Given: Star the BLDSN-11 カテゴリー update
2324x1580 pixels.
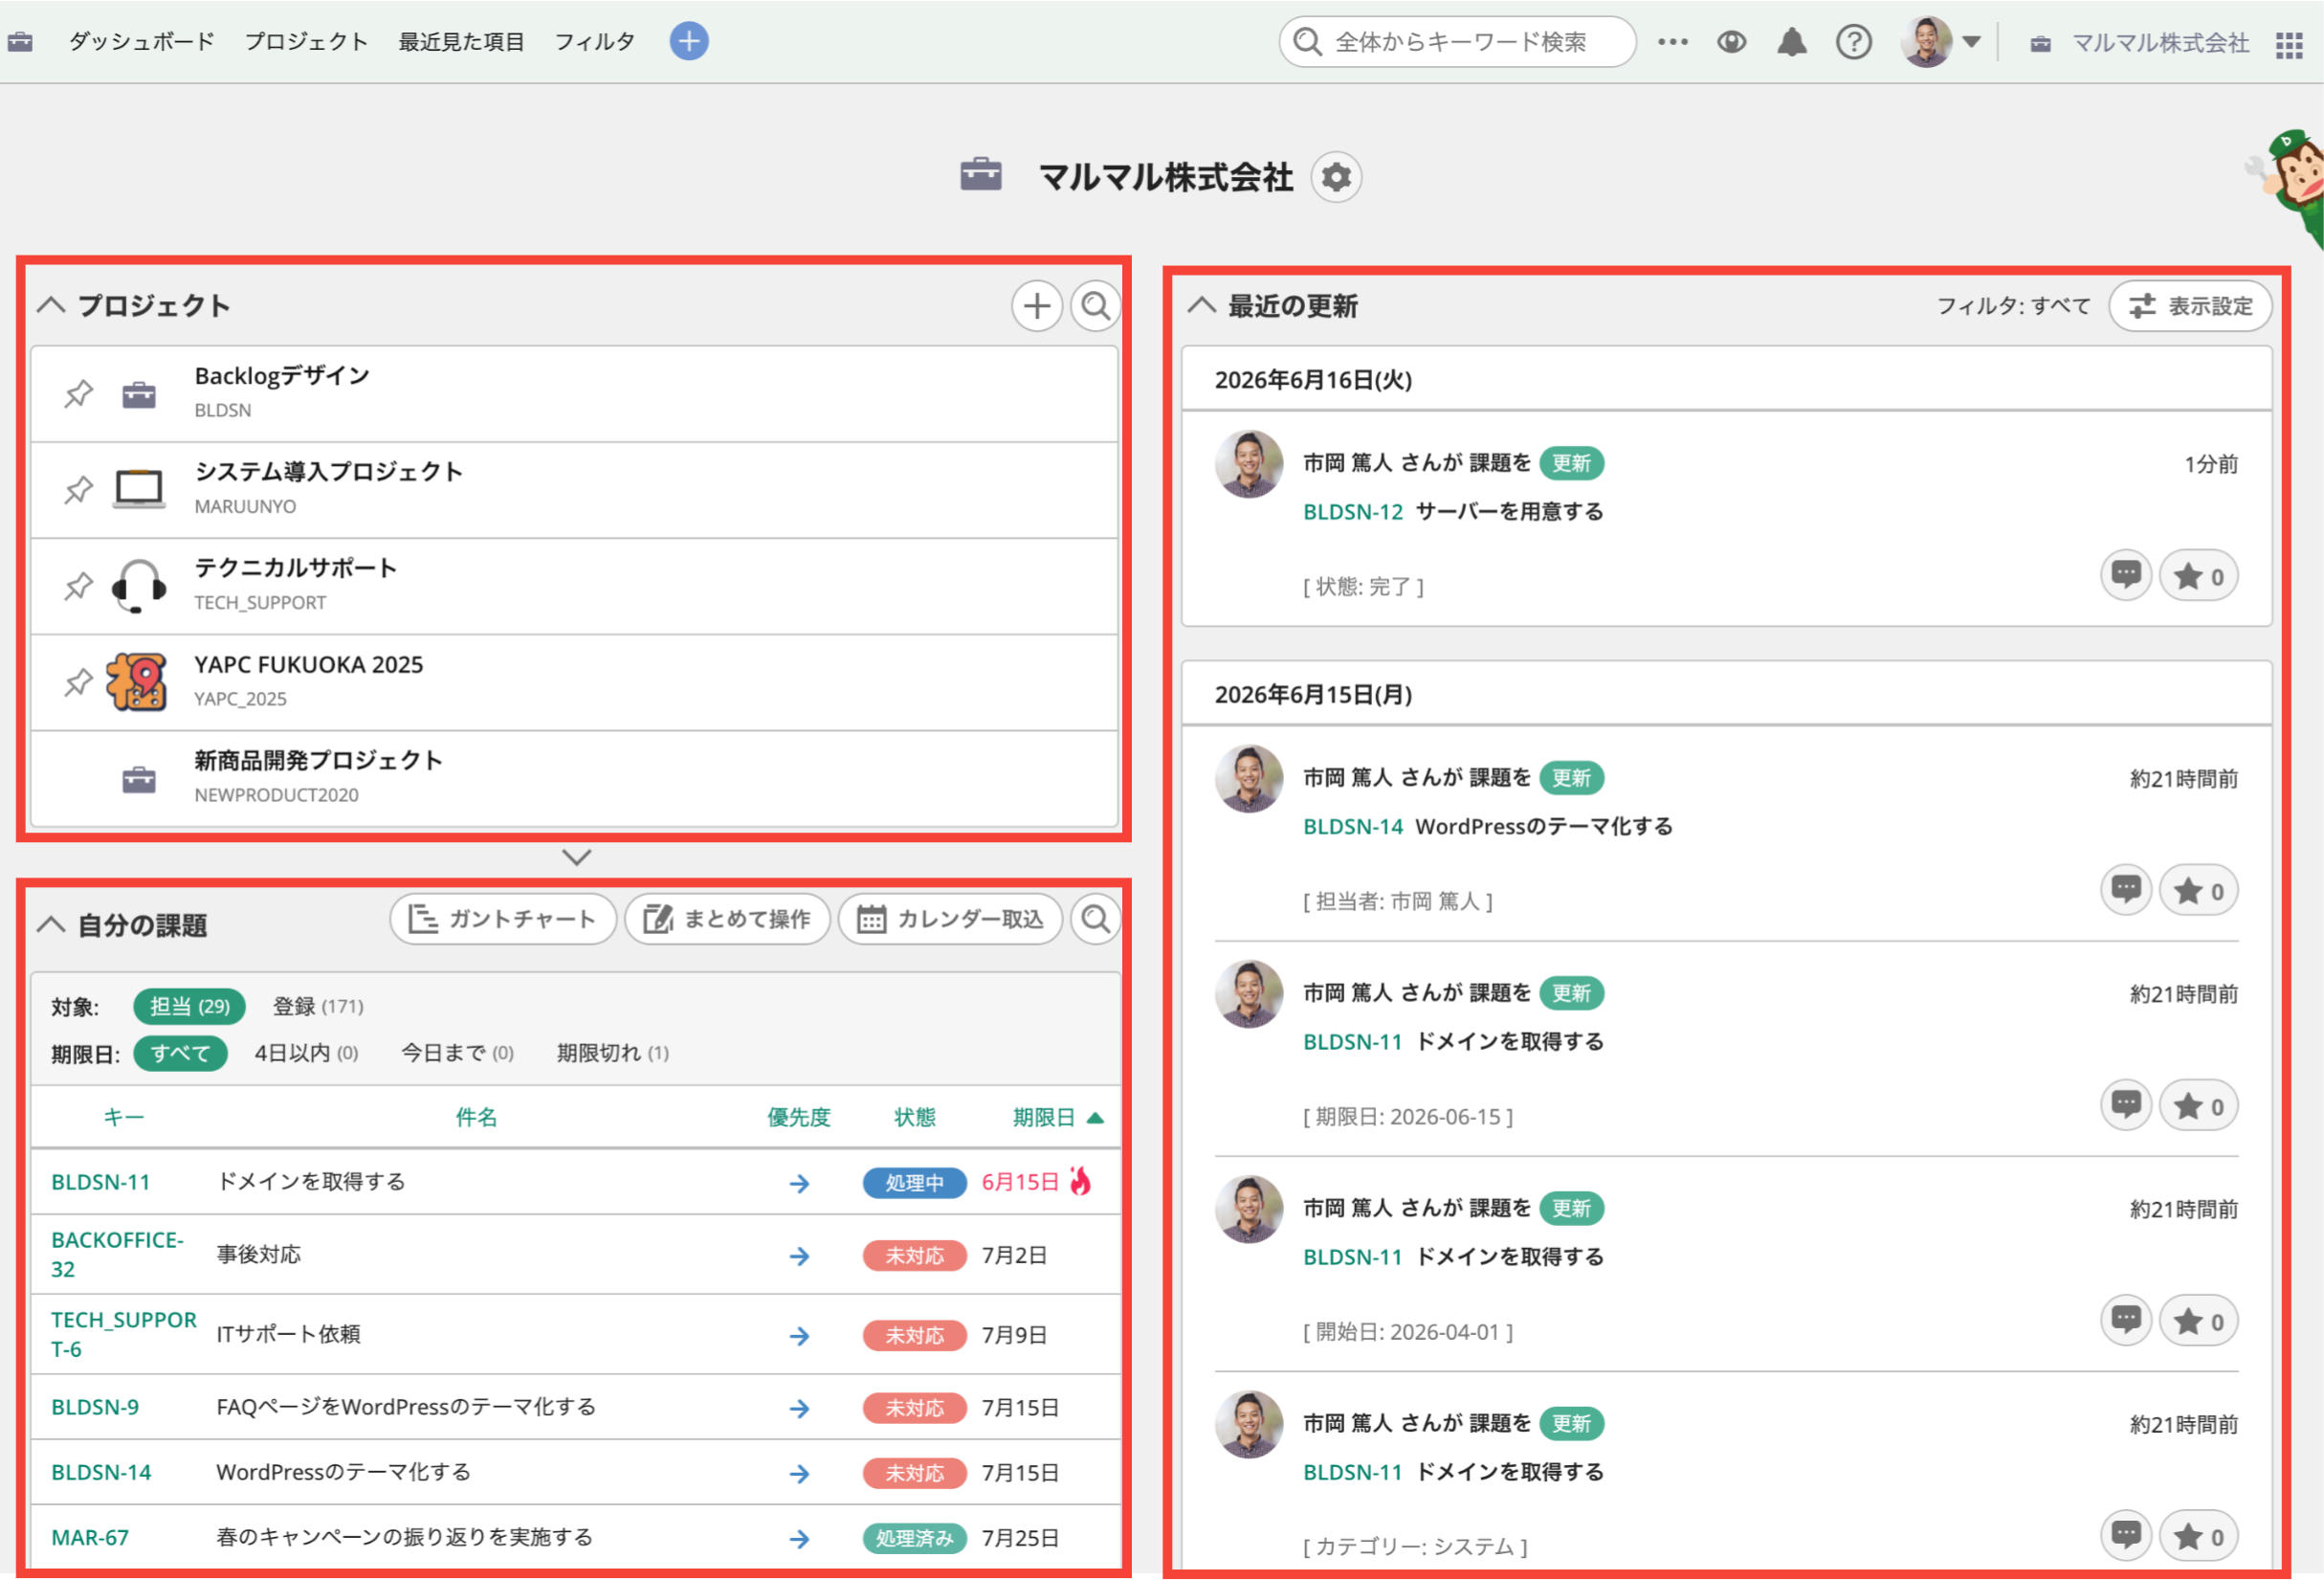Looking at the screenshot, I should (2197, 1535).
